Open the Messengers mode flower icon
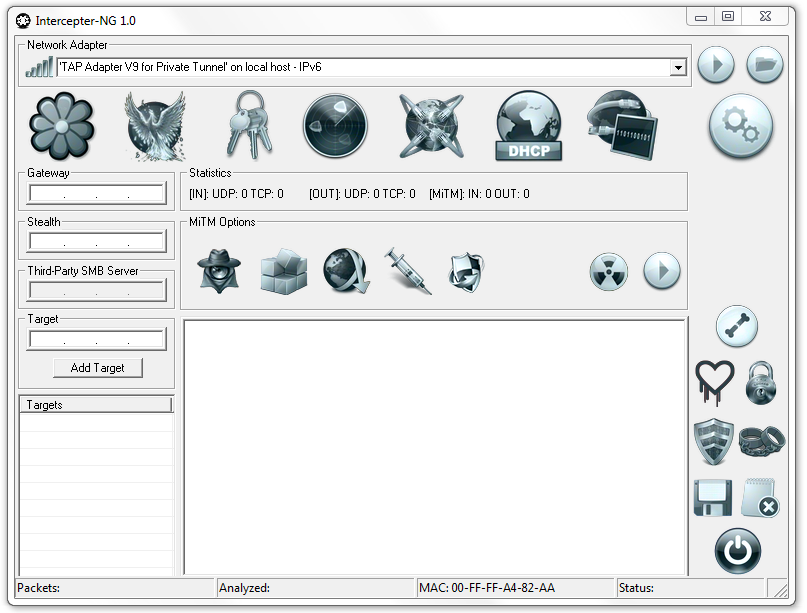807x613 pixels. [x=62, y=126]
